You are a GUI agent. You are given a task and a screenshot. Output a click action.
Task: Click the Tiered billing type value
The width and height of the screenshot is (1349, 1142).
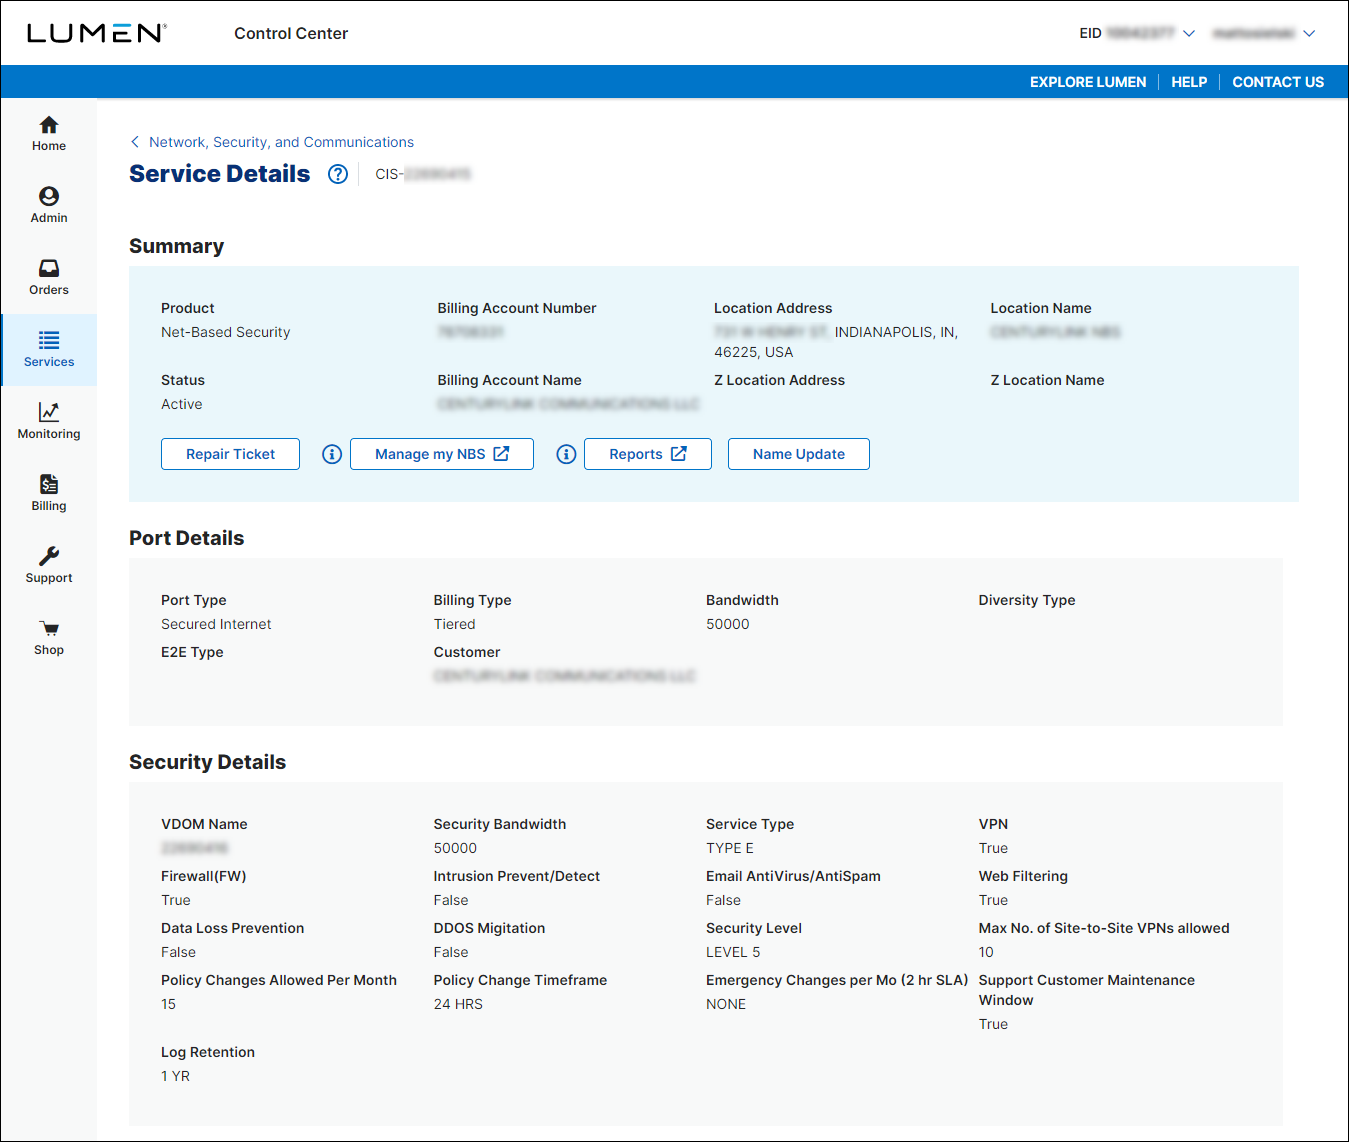click(x=455, y=624)
